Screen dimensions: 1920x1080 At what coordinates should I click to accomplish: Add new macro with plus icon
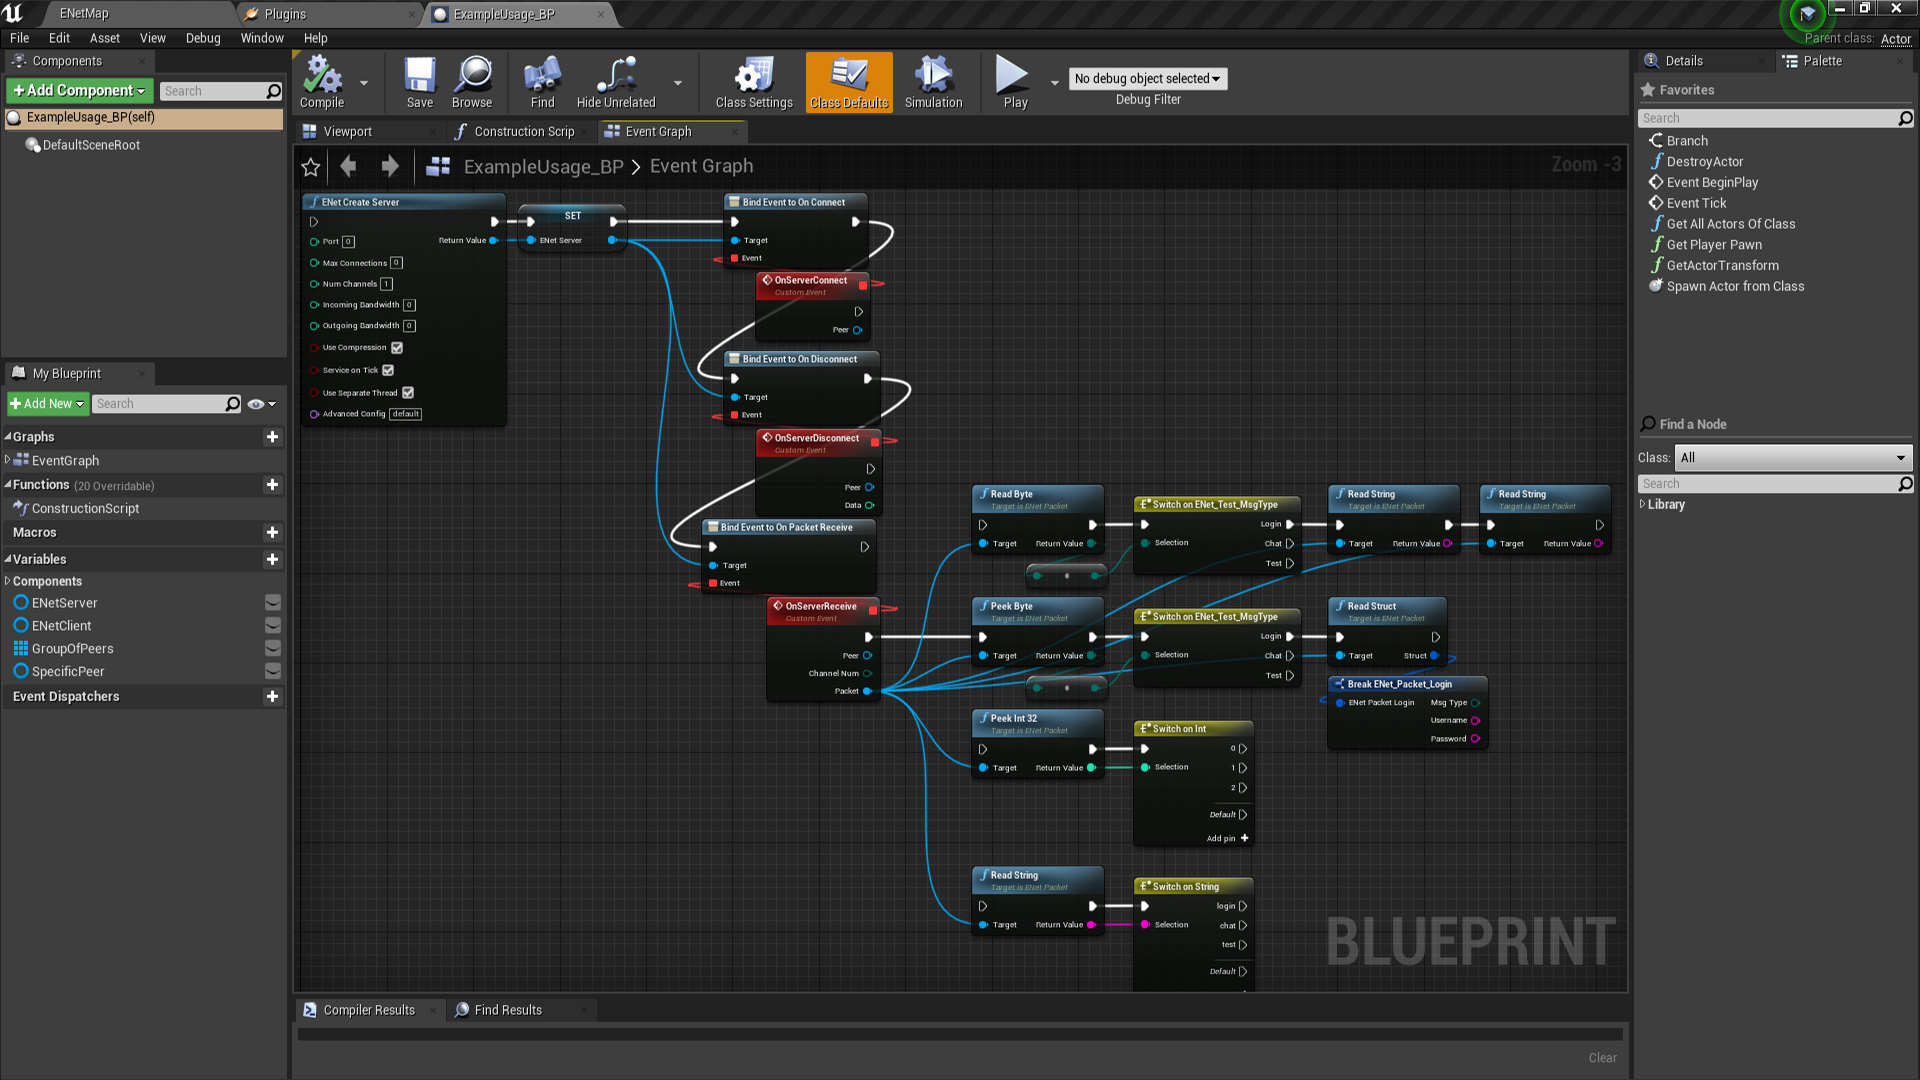click(272, 533)
